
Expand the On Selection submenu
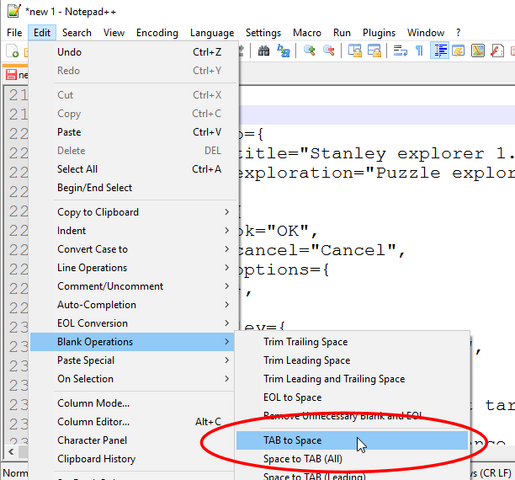coord(133,379)
